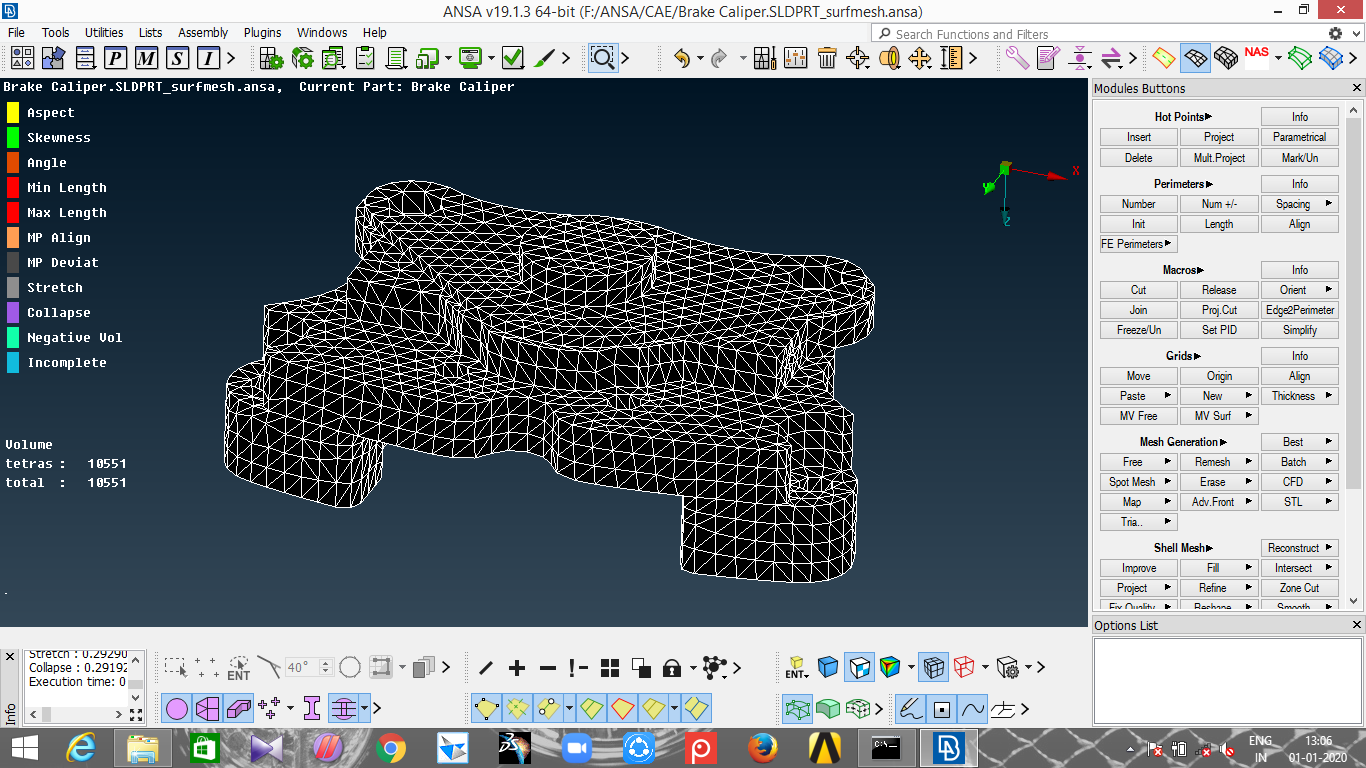This screenshot has width=1366, height=768.
Task: Click the red wireframe cube icon
Action: pyautogui.click(x=964, y=667)
